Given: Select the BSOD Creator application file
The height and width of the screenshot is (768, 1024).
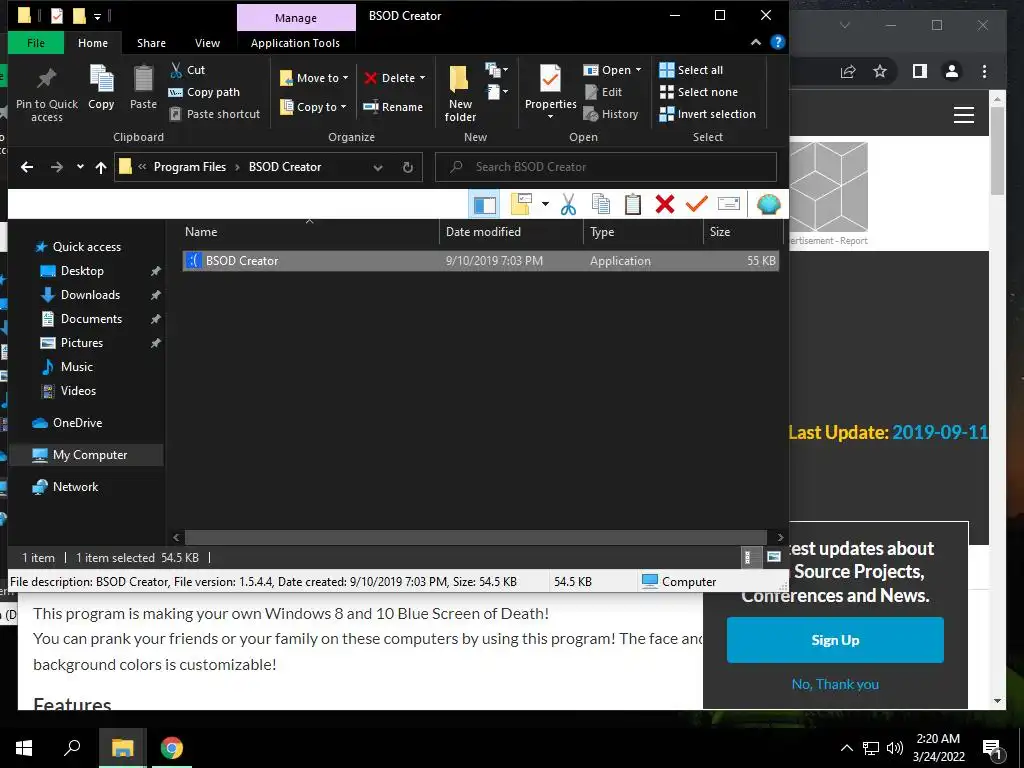Looking at the screenshot, I should 481,261.
